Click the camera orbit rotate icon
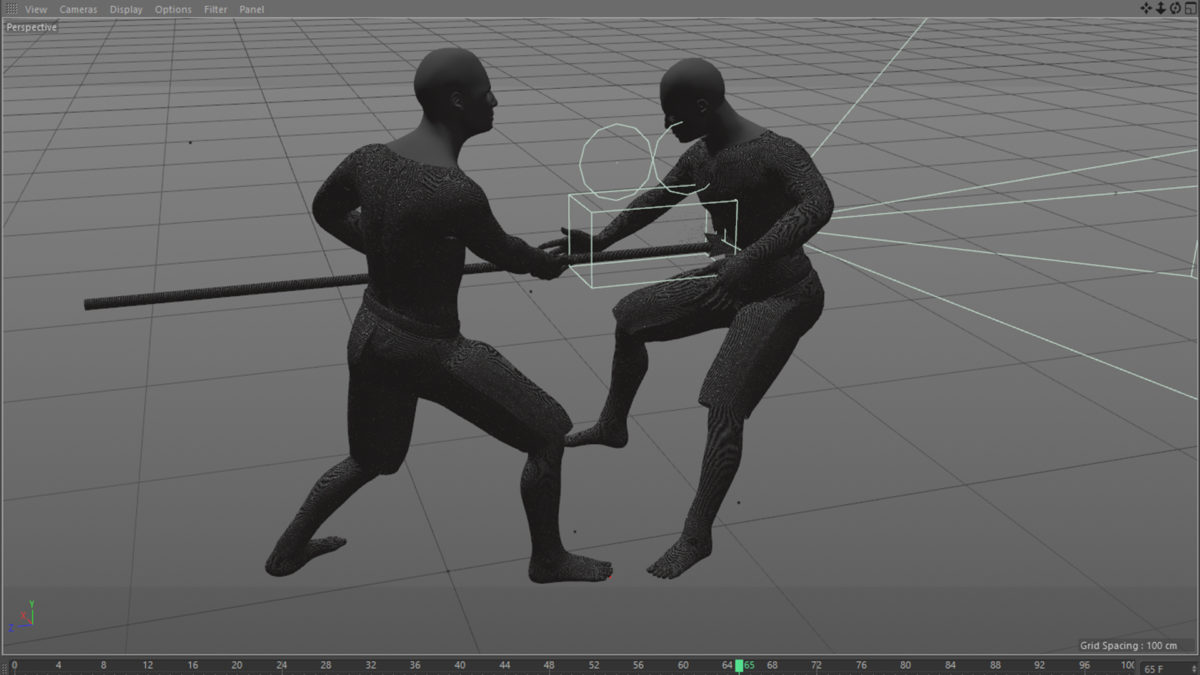Screen dimensions: 1200x675 pyautogui.click(x=1175, y=8)
